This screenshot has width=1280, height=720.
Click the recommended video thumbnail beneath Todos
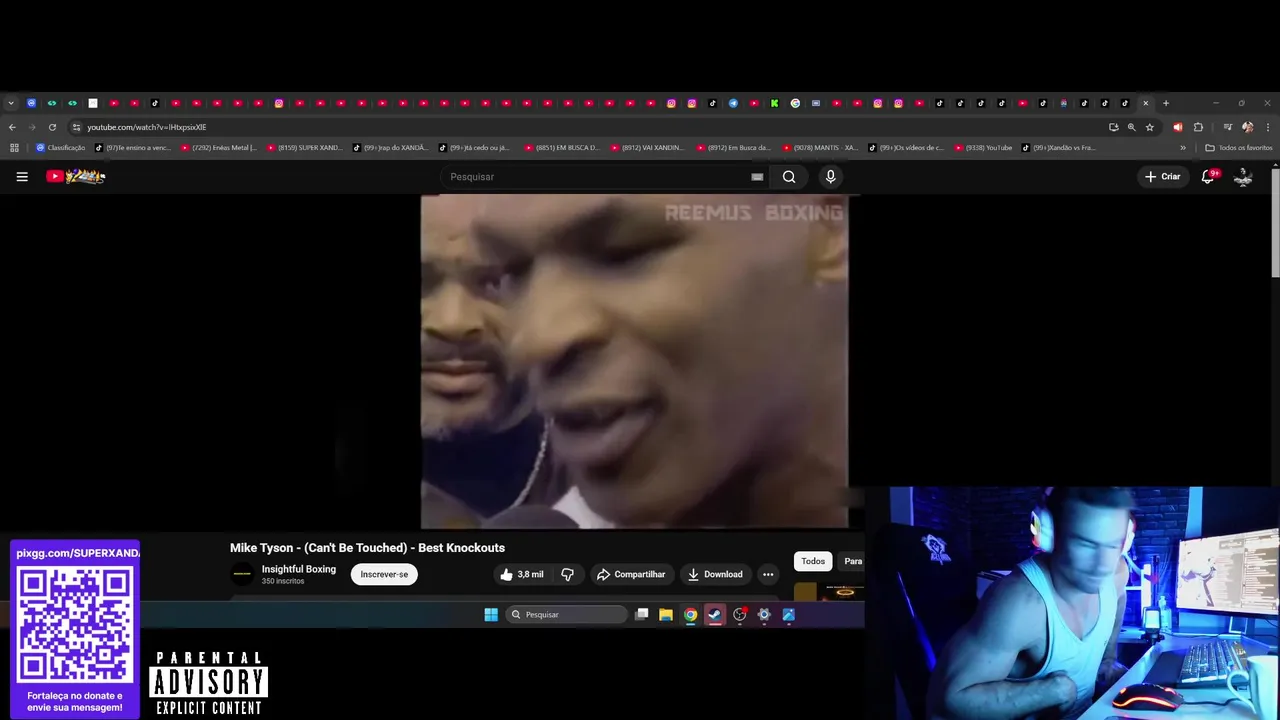(829, 591)
